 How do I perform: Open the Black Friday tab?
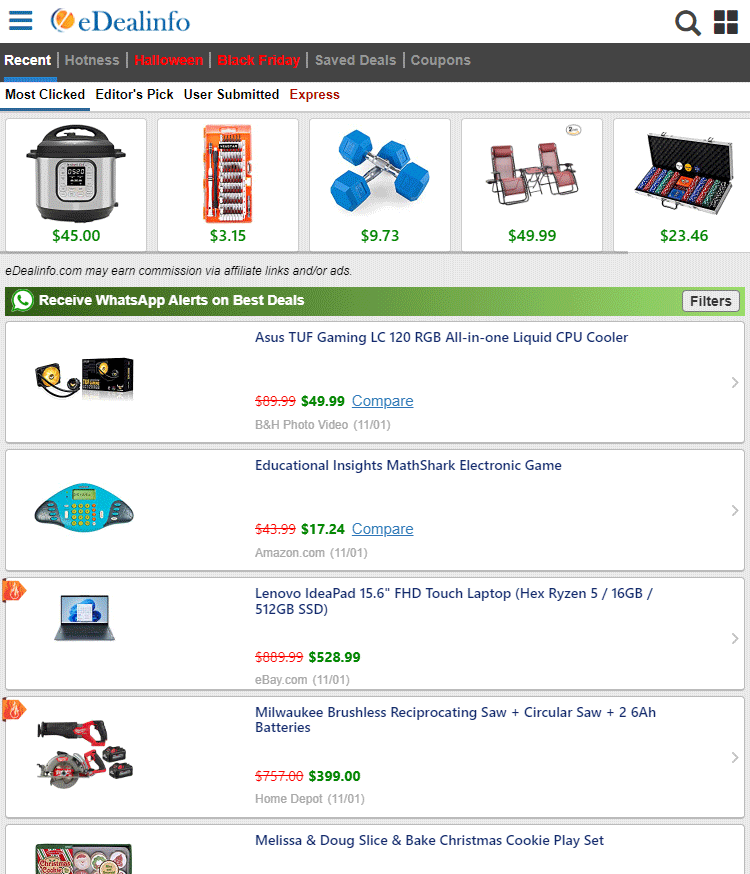[259, 60]
